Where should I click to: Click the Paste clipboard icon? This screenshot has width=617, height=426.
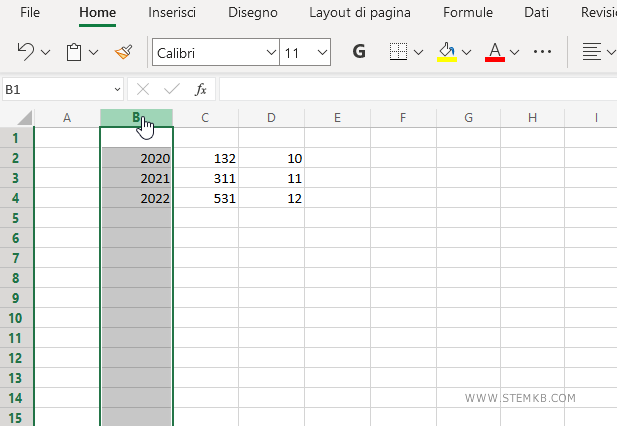[x=74, y=52]
